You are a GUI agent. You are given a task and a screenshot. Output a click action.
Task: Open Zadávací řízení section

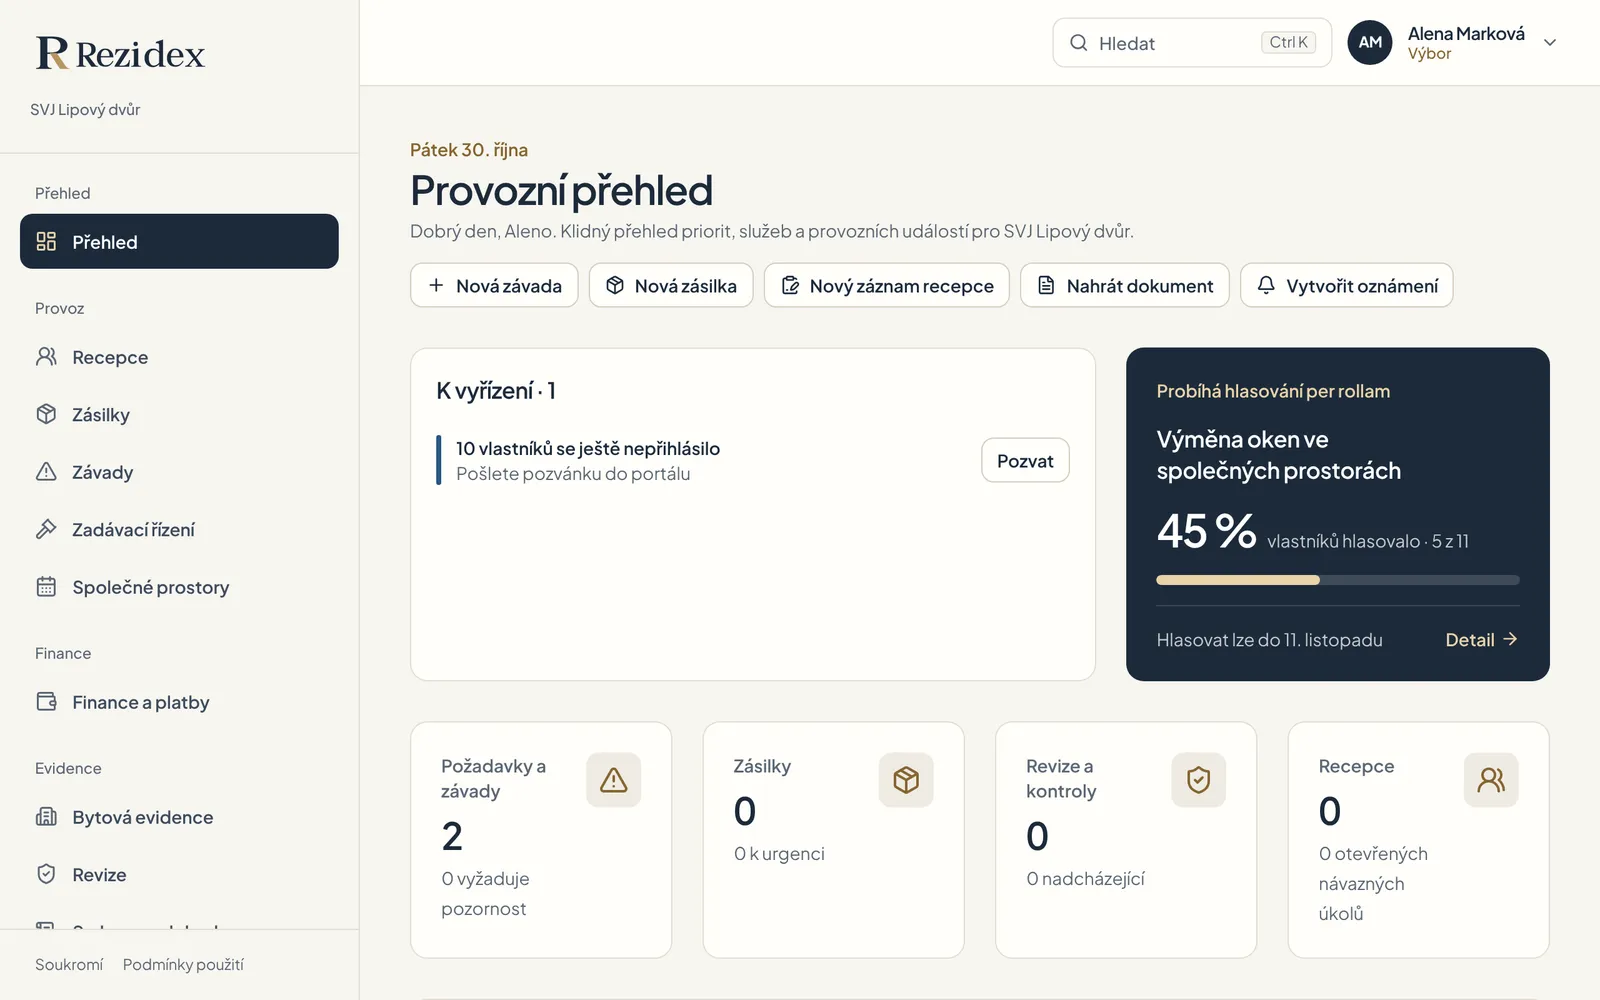pos(179,529)
